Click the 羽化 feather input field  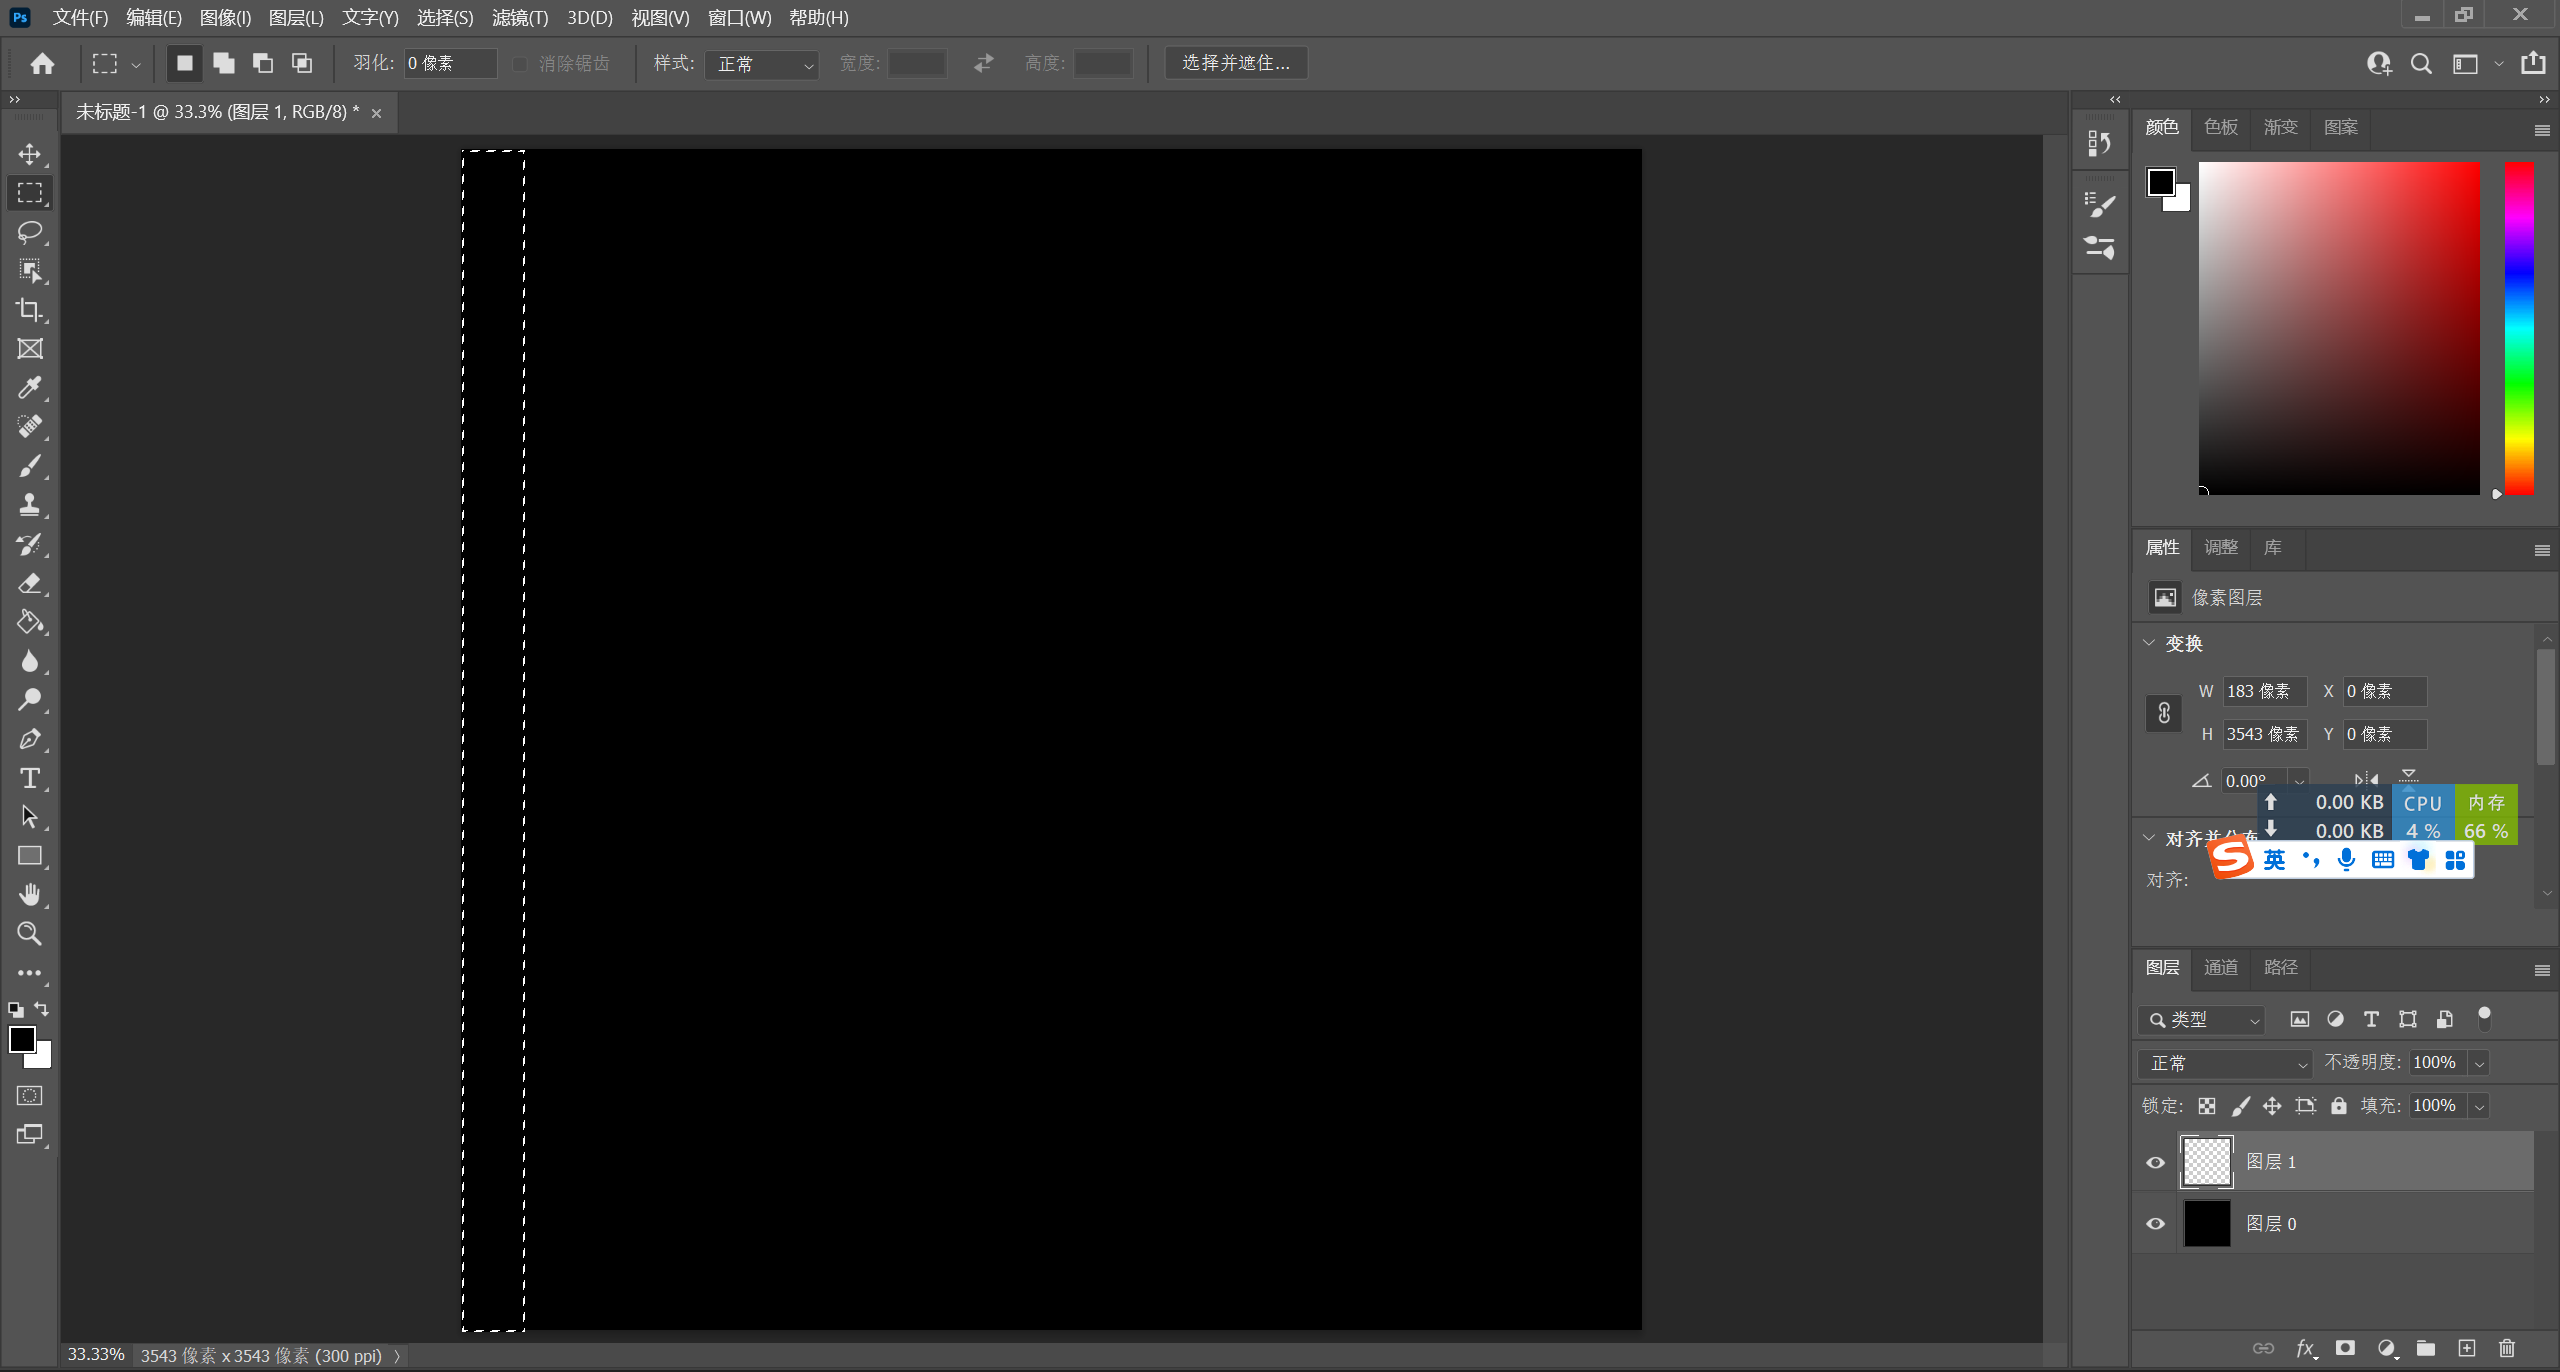coord(449,63)
